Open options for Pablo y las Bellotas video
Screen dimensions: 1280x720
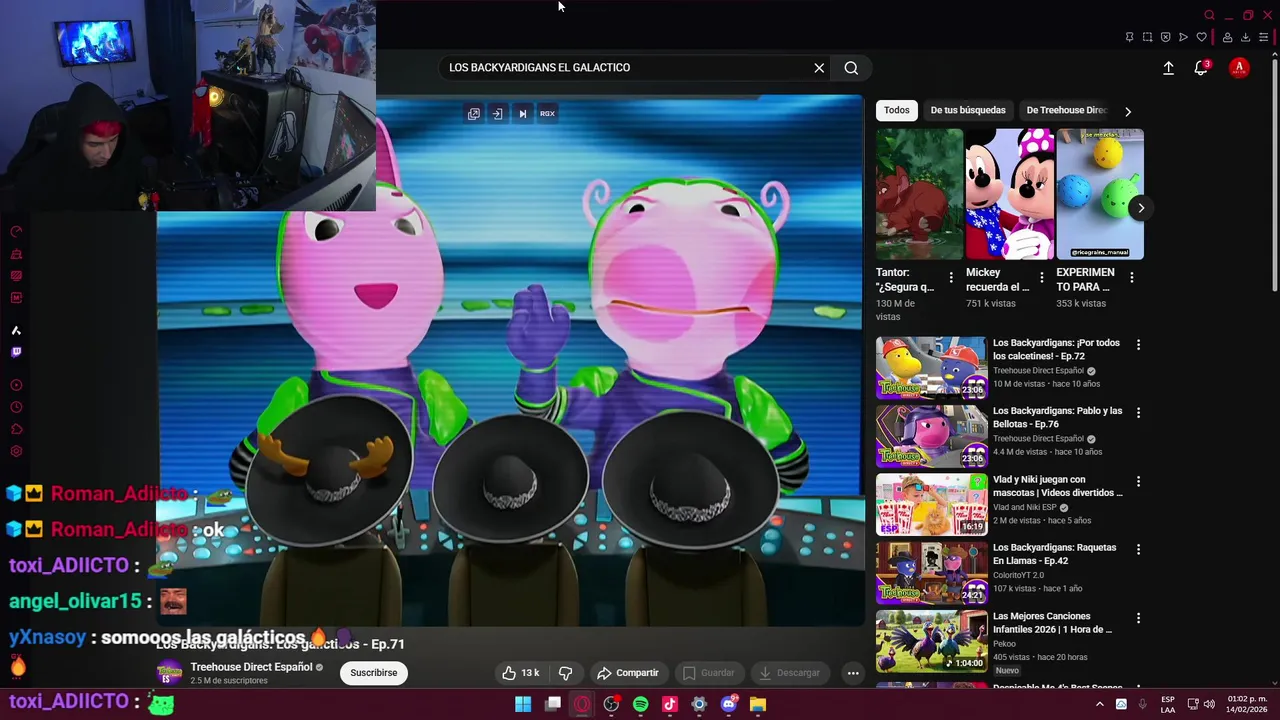1138,413
